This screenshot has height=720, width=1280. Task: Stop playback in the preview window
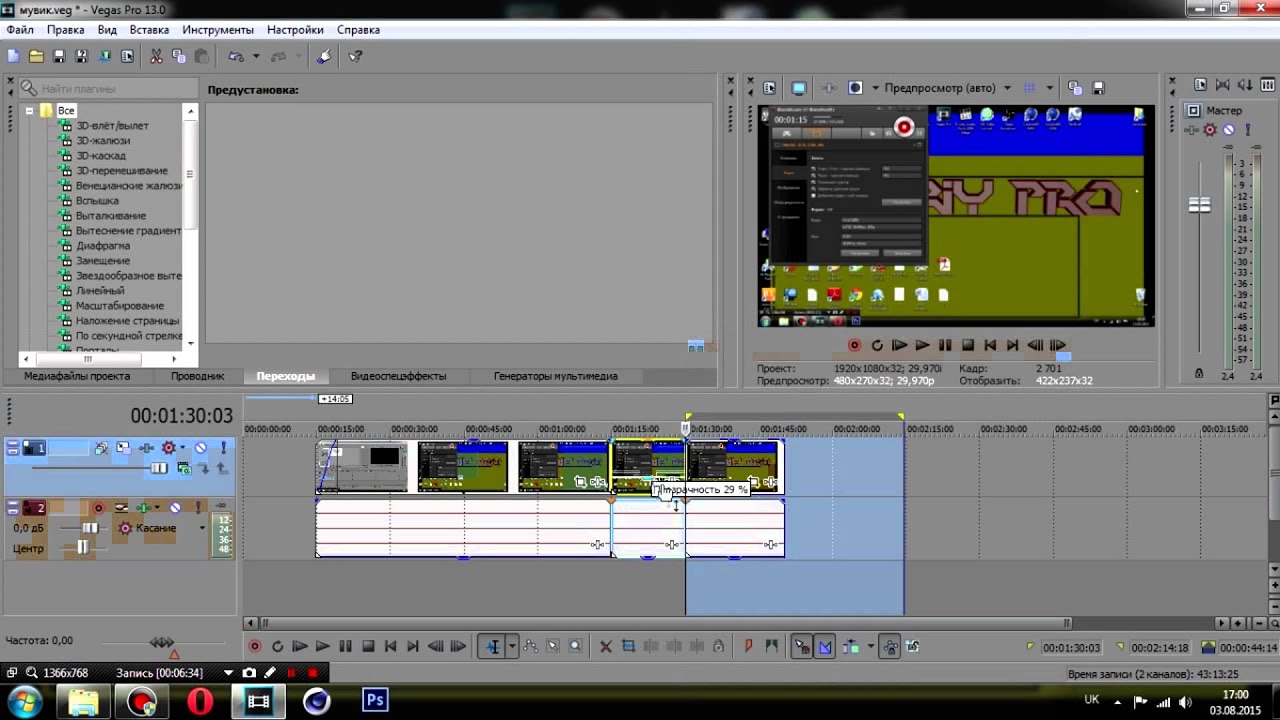click(x=968, y=345)
